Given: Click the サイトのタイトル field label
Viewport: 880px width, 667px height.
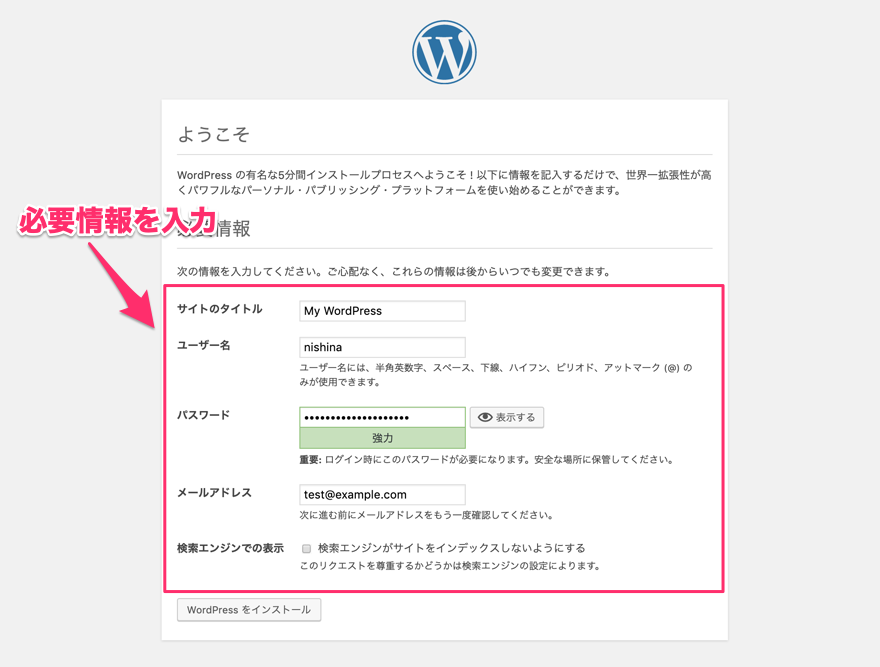Looking at the screenshot, I should pyautogui.click(x=220, y=309).
